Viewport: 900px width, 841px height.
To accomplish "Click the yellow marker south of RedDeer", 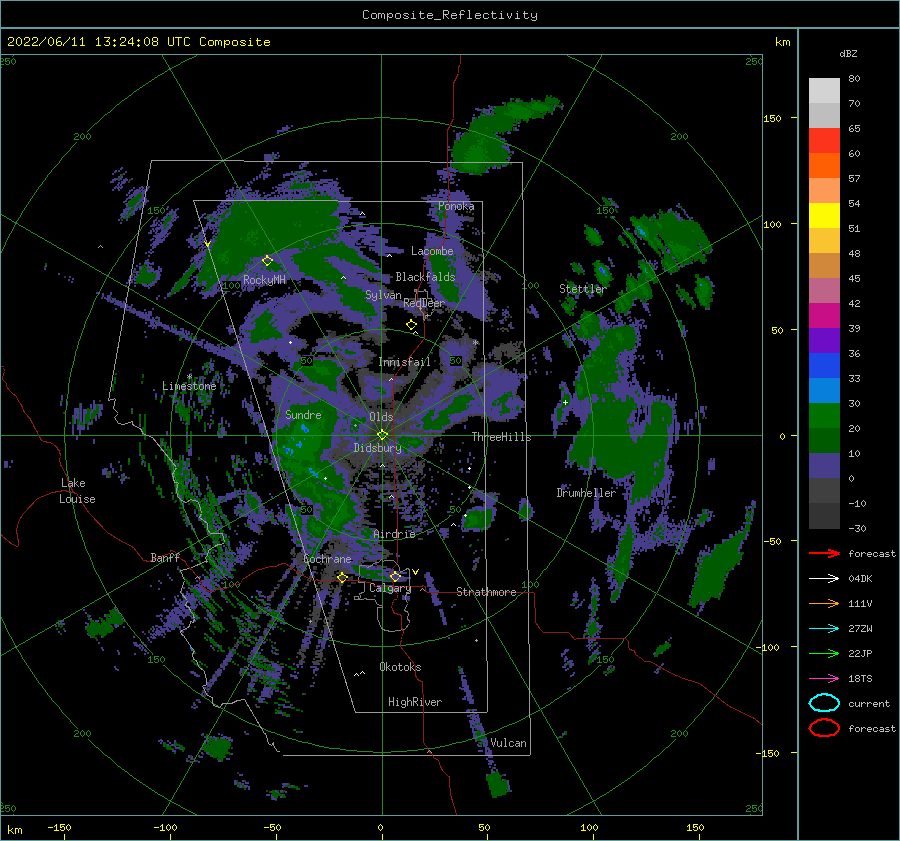I will coord(412,325).
